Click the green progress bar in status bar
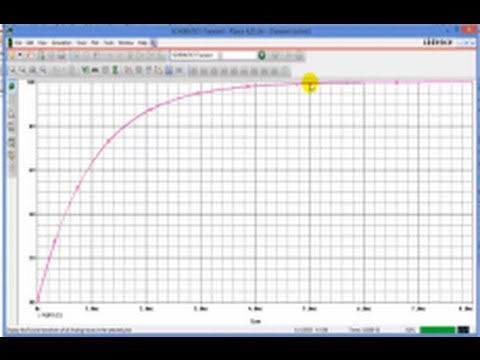This screenshot has height=360, width=480. tap(437, 330)
